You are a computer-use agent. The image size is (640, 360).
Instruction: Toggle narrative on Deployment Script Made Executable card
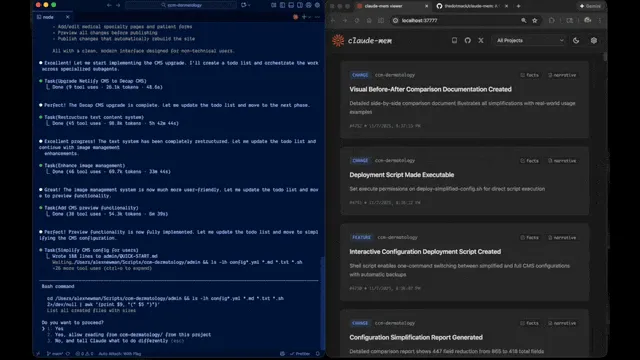562,161
